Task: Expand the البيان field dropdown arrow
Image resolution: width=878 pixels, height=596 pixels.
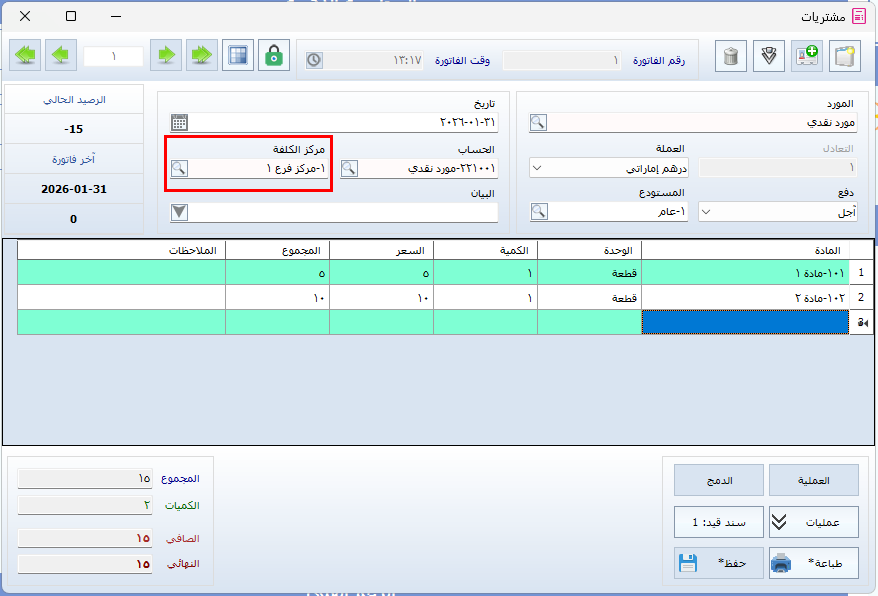Action: pyautogui.click(x=179, y=211)
